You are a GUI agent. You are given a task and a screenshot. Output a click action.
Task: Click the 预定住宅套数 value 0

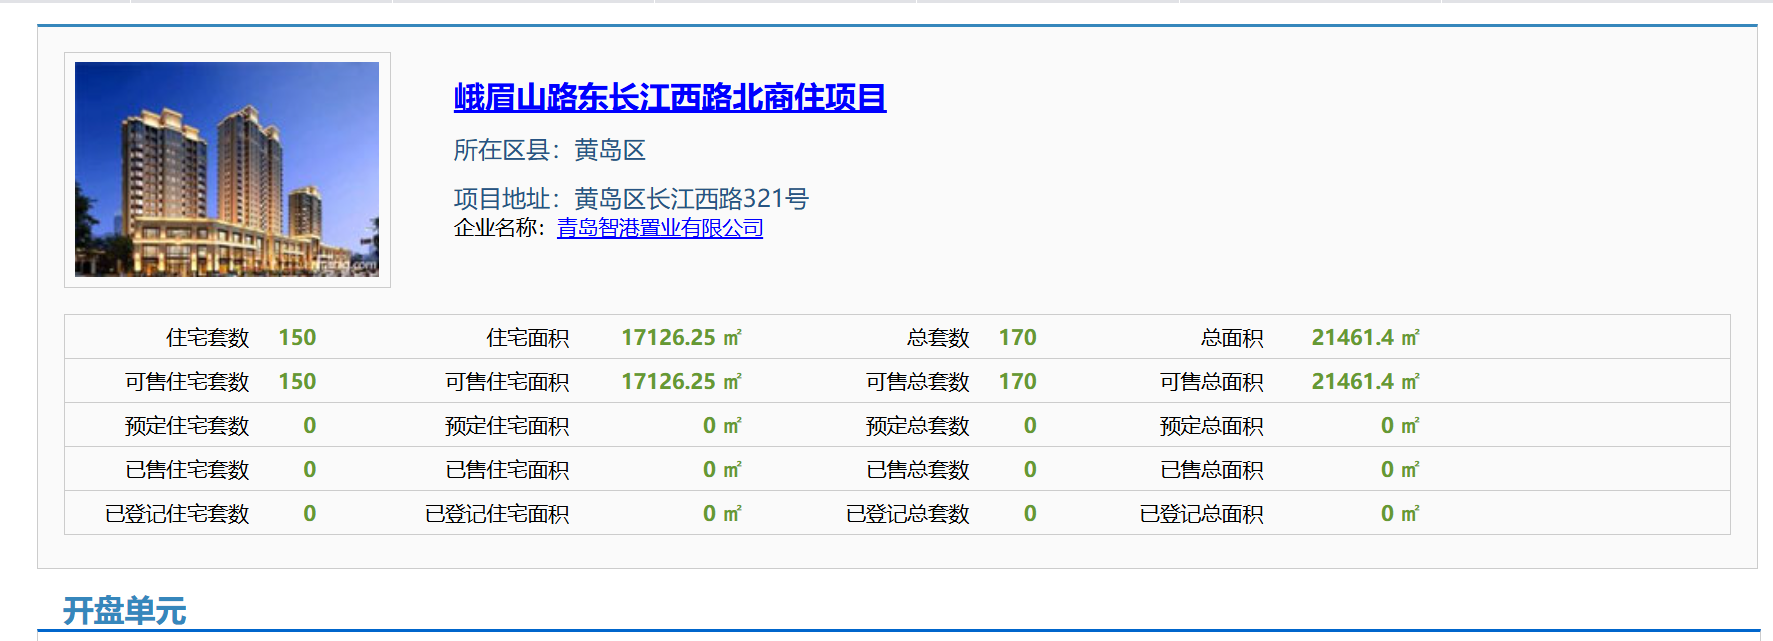pos(310,426)
